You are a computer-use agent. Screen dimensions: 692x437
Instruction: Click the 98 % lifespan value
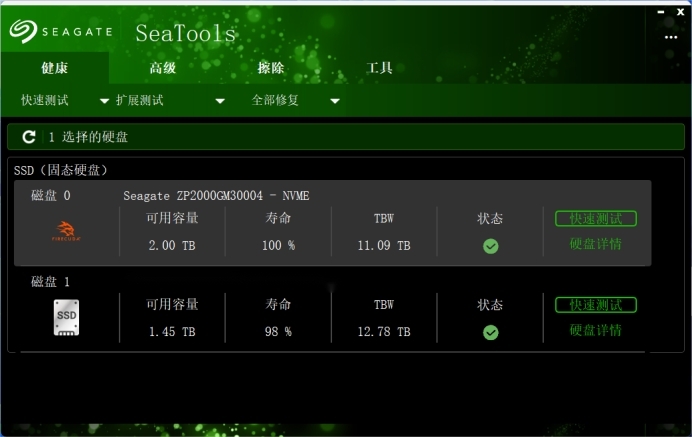[278, 332]
